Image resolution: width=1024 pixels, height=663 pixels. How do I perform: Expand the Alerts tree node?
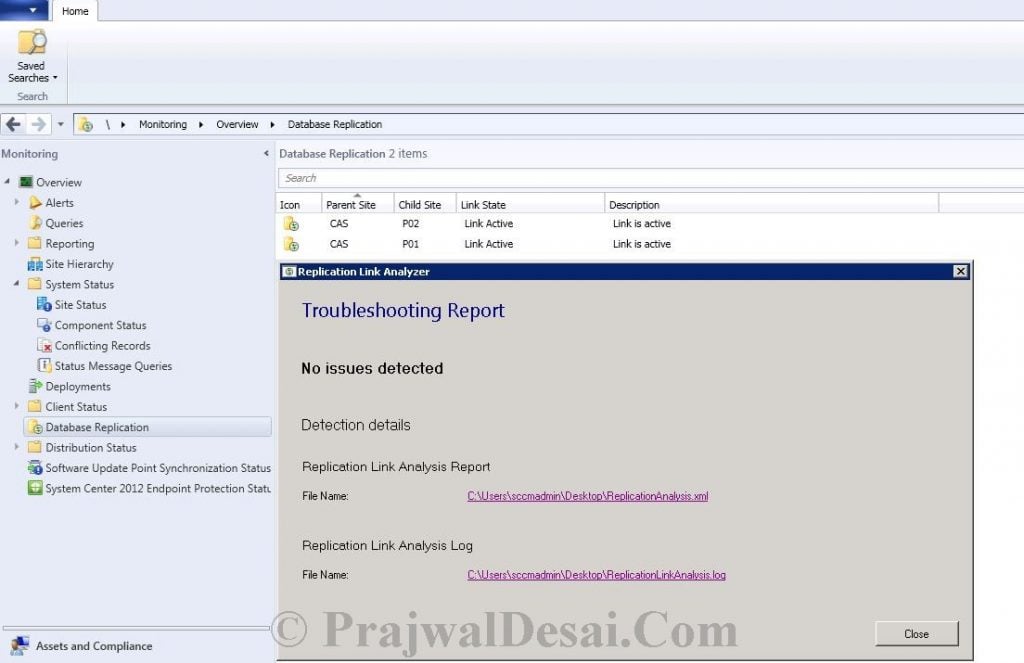[16, 202]
